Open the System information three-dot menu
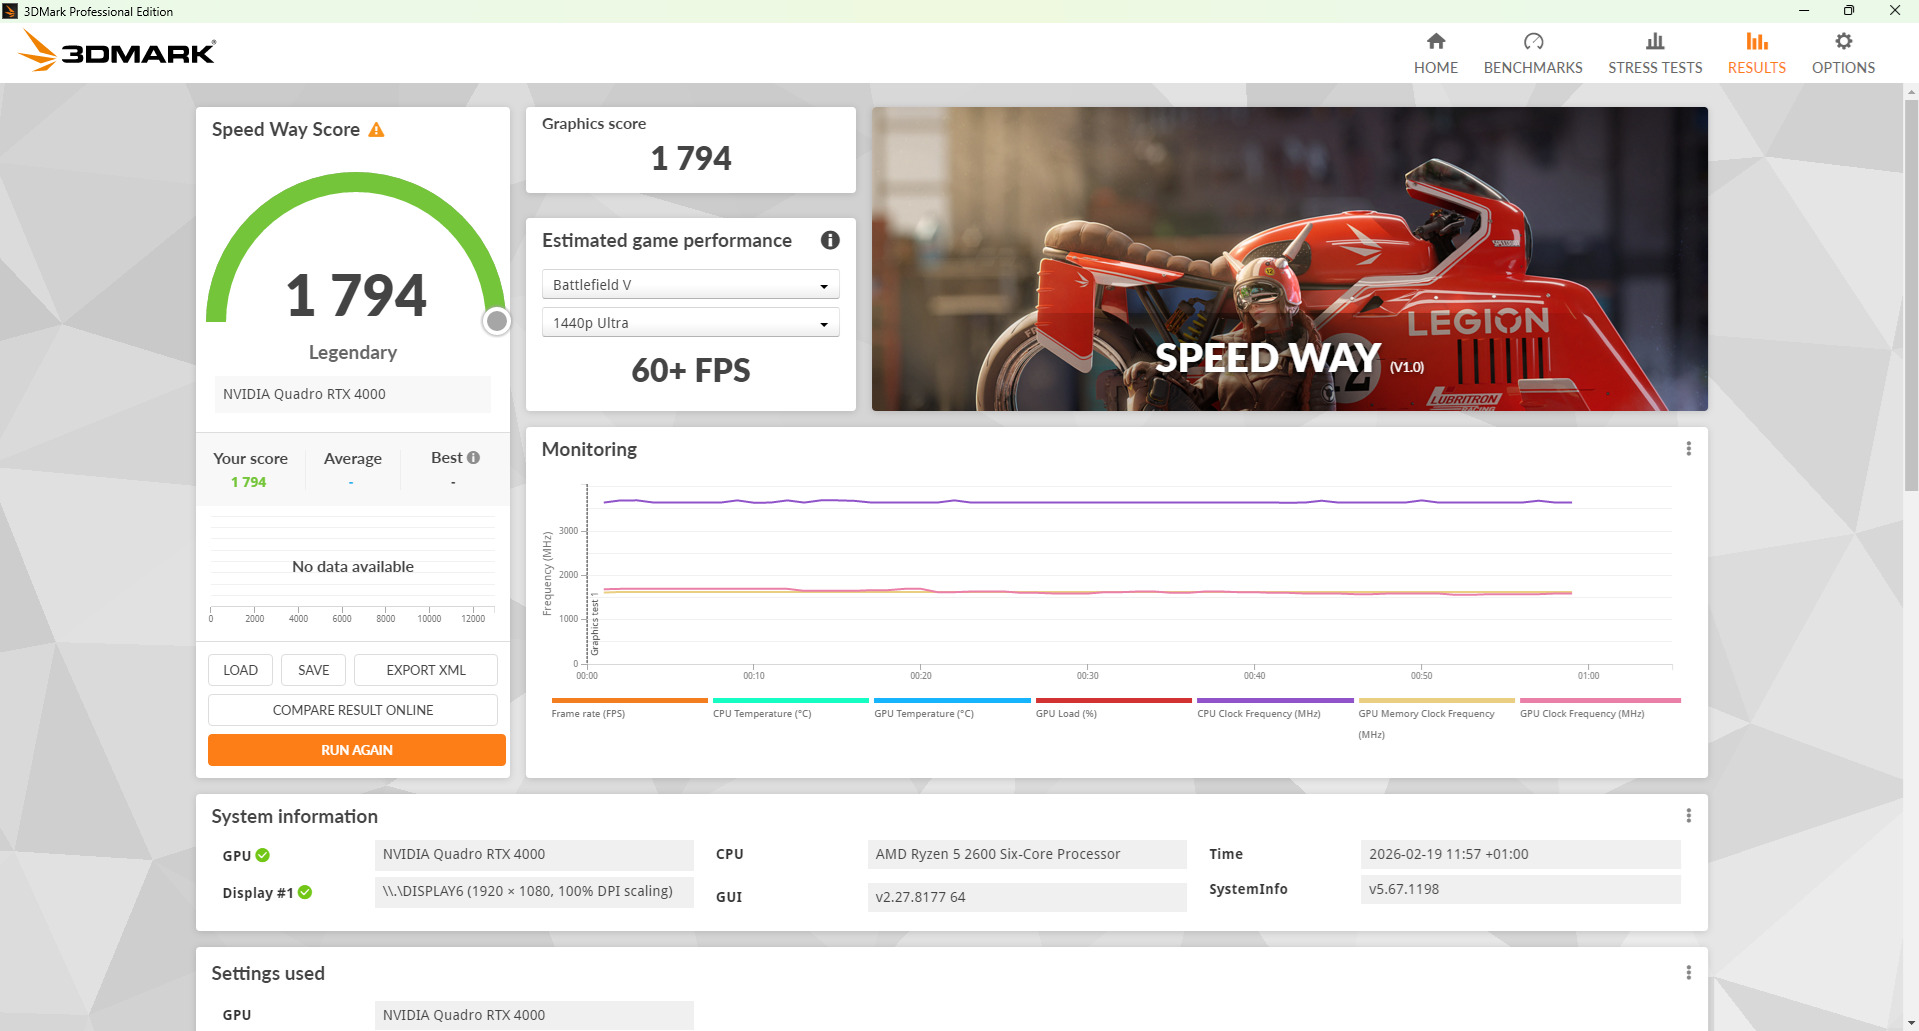This screenshot has height=1031, width=1919. pos(1688,816)
